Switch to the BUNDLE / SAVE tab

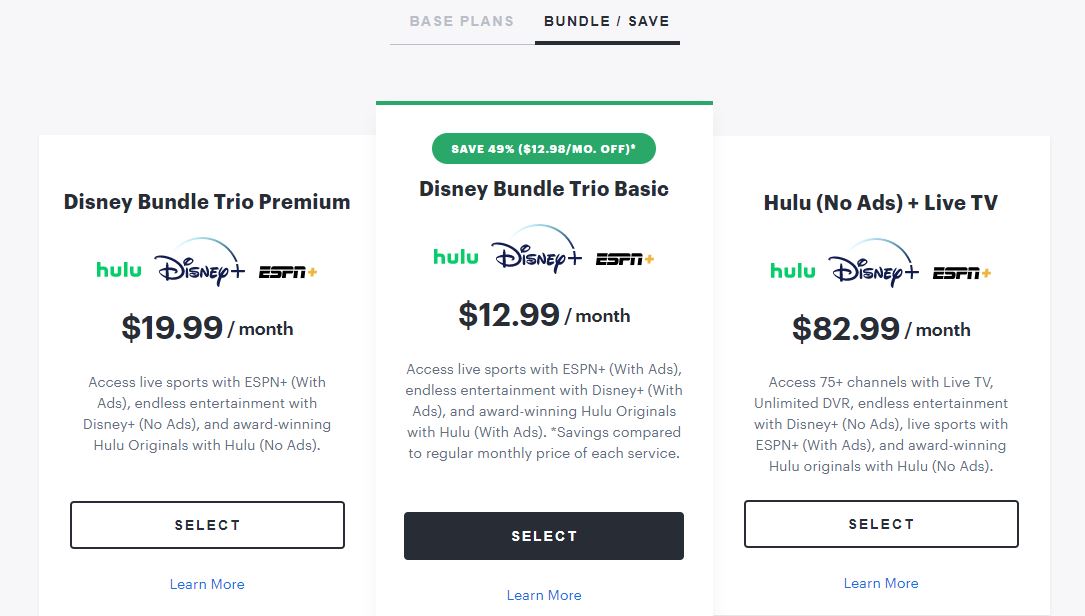tap(607, 21)
